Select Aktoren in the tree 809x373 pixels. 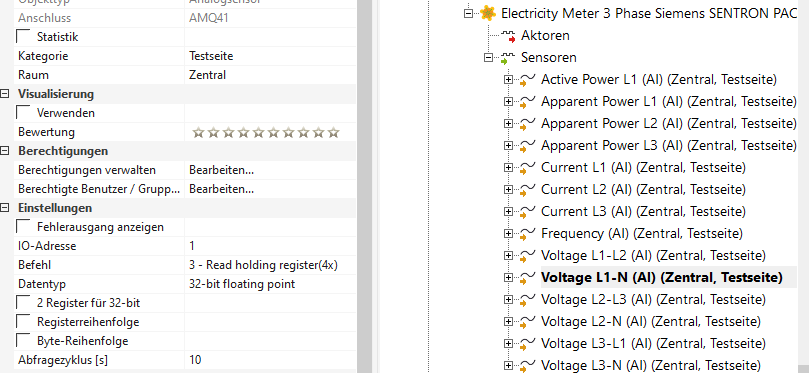[x=545, y=36]
